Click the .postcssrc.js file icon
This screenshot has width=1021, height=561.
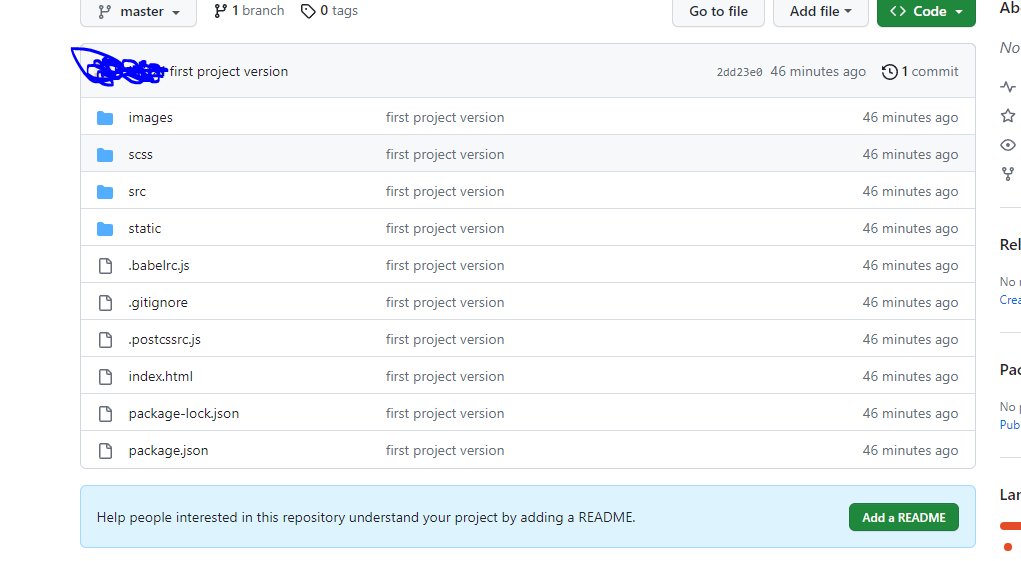coord(105,340)
